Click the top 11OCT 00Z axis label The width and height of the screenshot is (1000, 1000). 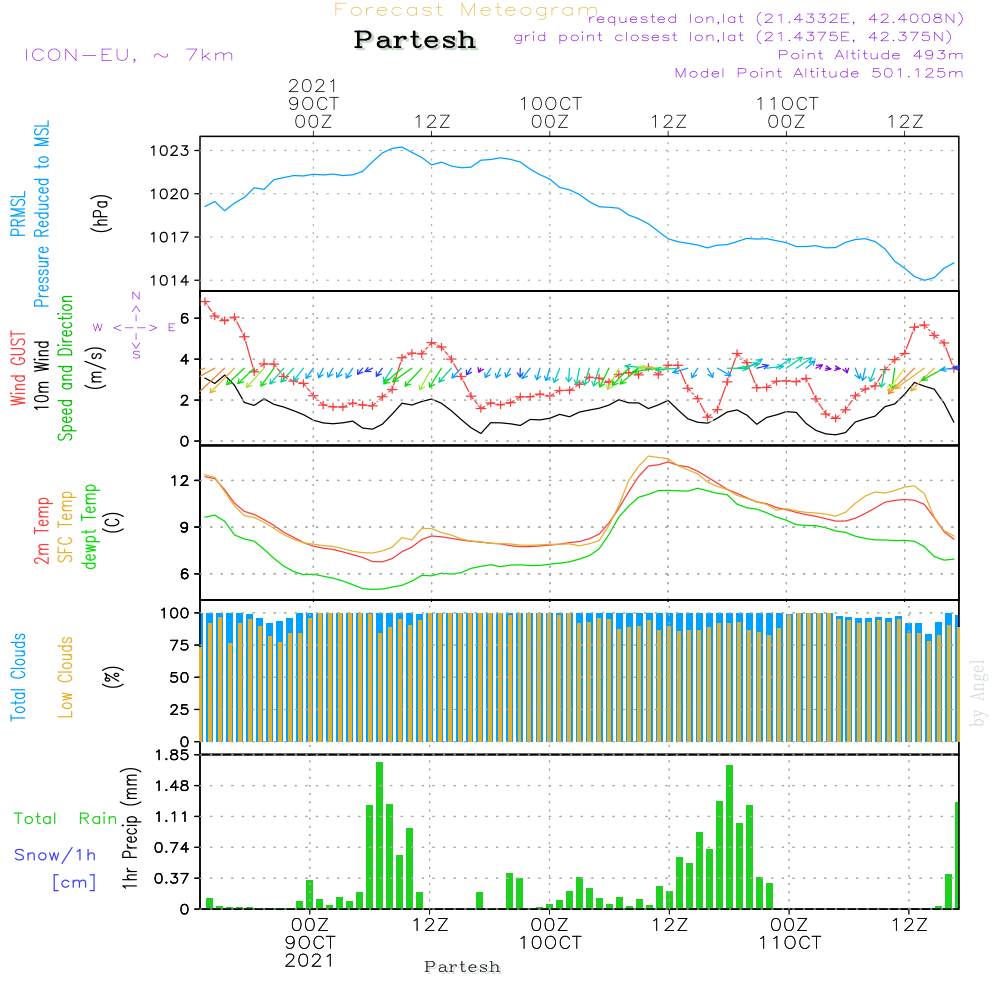point(787,112)
